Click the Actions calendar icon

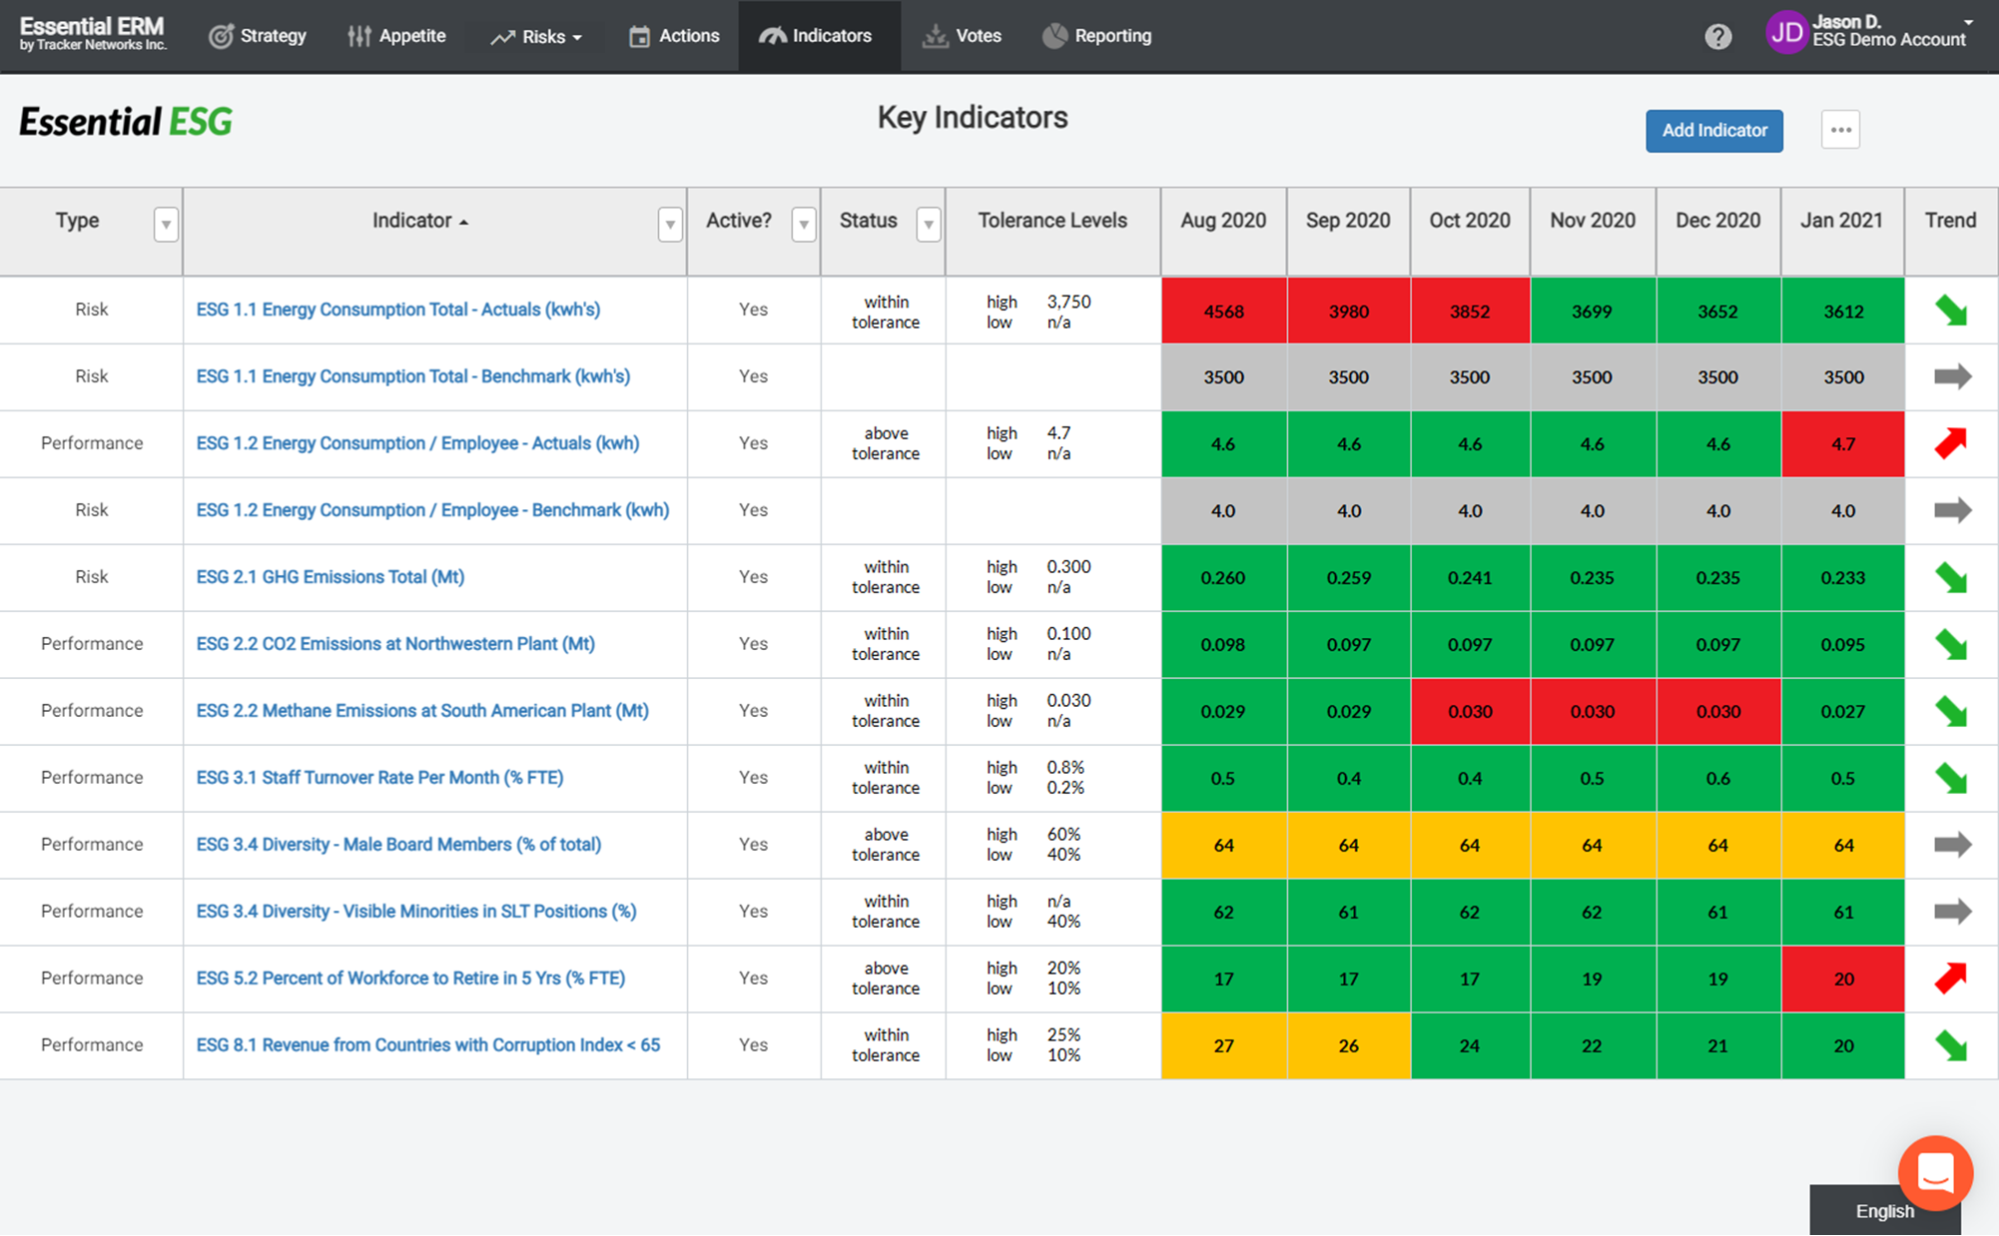tap(638, 35)
